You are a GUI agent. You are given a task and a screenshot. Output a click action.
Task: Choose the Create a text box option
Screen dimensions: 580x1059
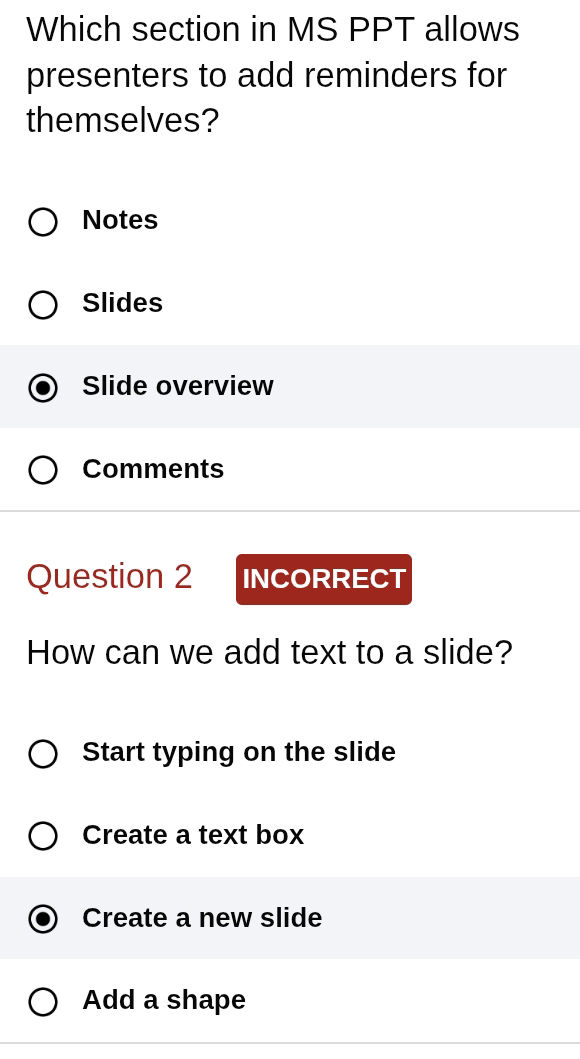43,836
